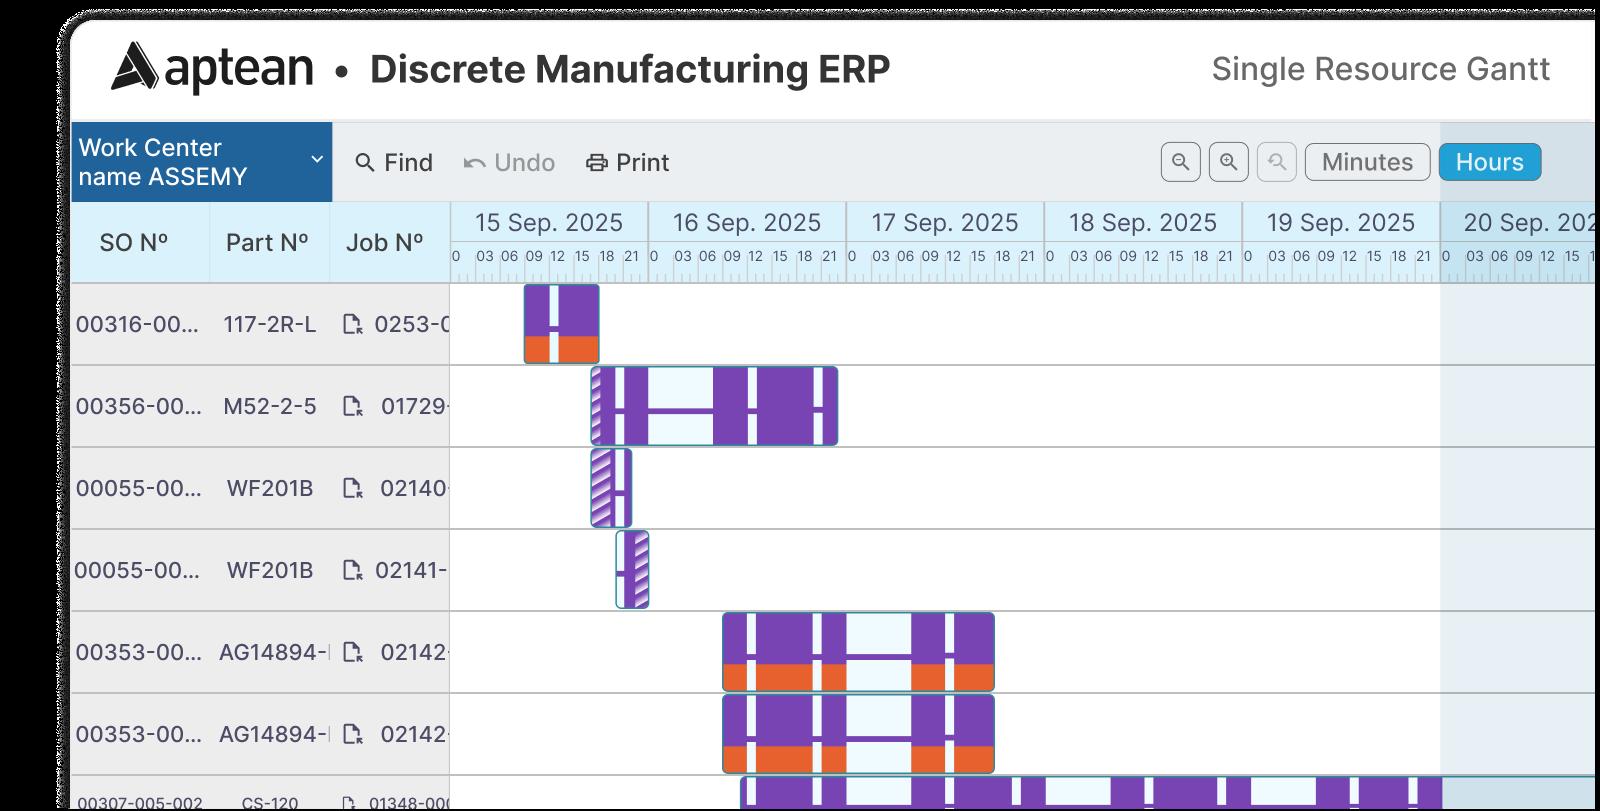Click the Discrete Manufacturing ERP heading

pos(630,69)
